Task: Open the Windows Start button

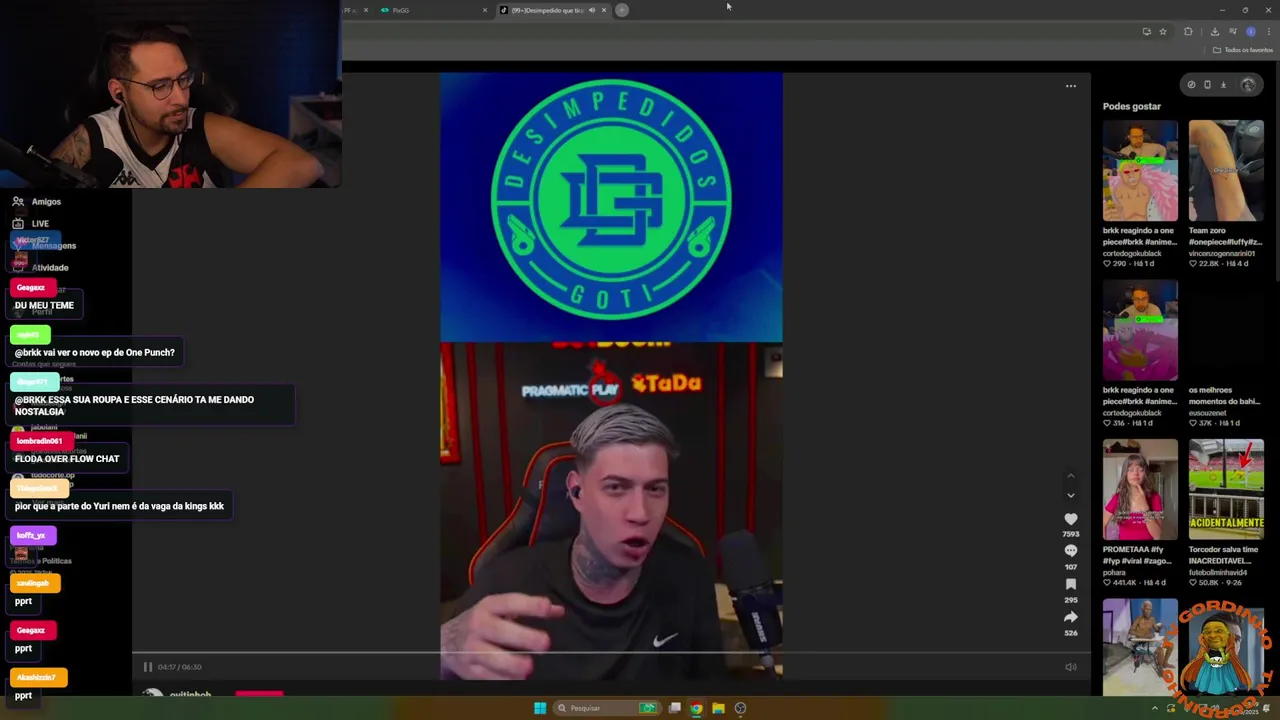Action: point(540,708)
